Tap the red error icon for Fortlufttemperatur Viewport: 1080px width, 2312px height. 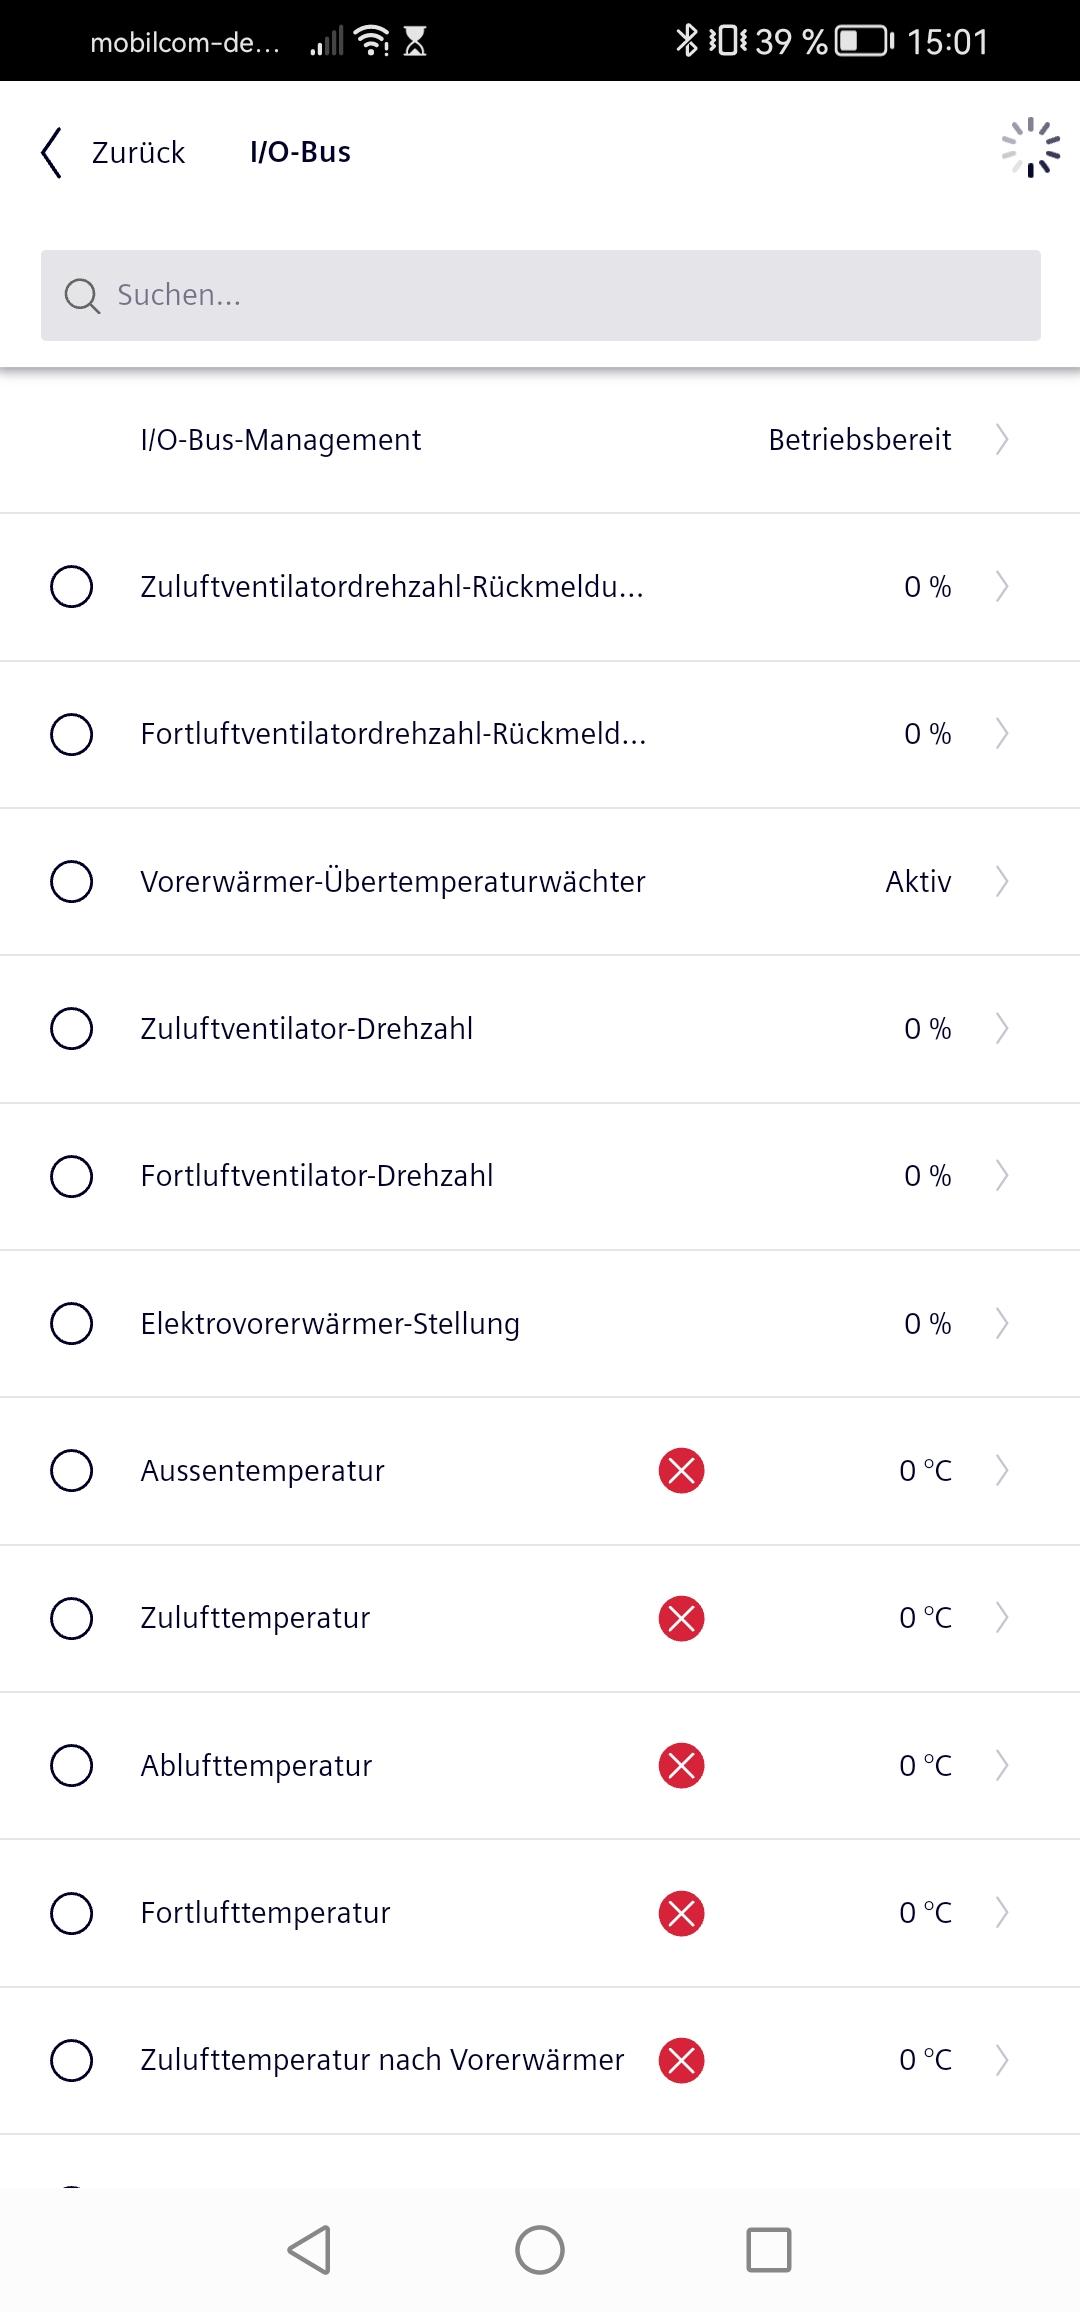[681, 1913]
